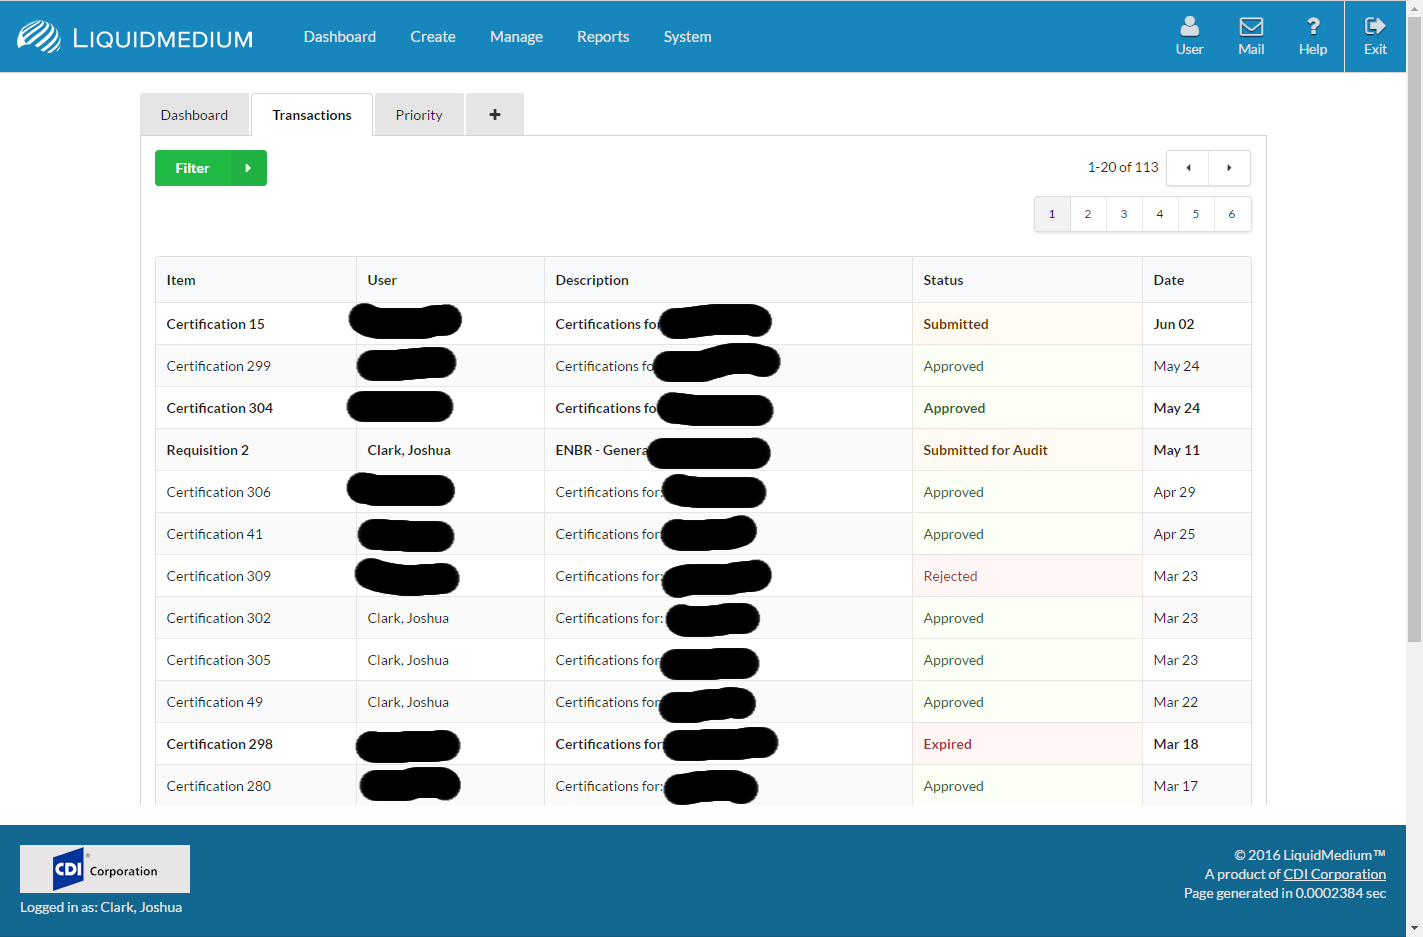1423x937 pixels.
Task: Click the green Filter button
Action: pos(192,168)
